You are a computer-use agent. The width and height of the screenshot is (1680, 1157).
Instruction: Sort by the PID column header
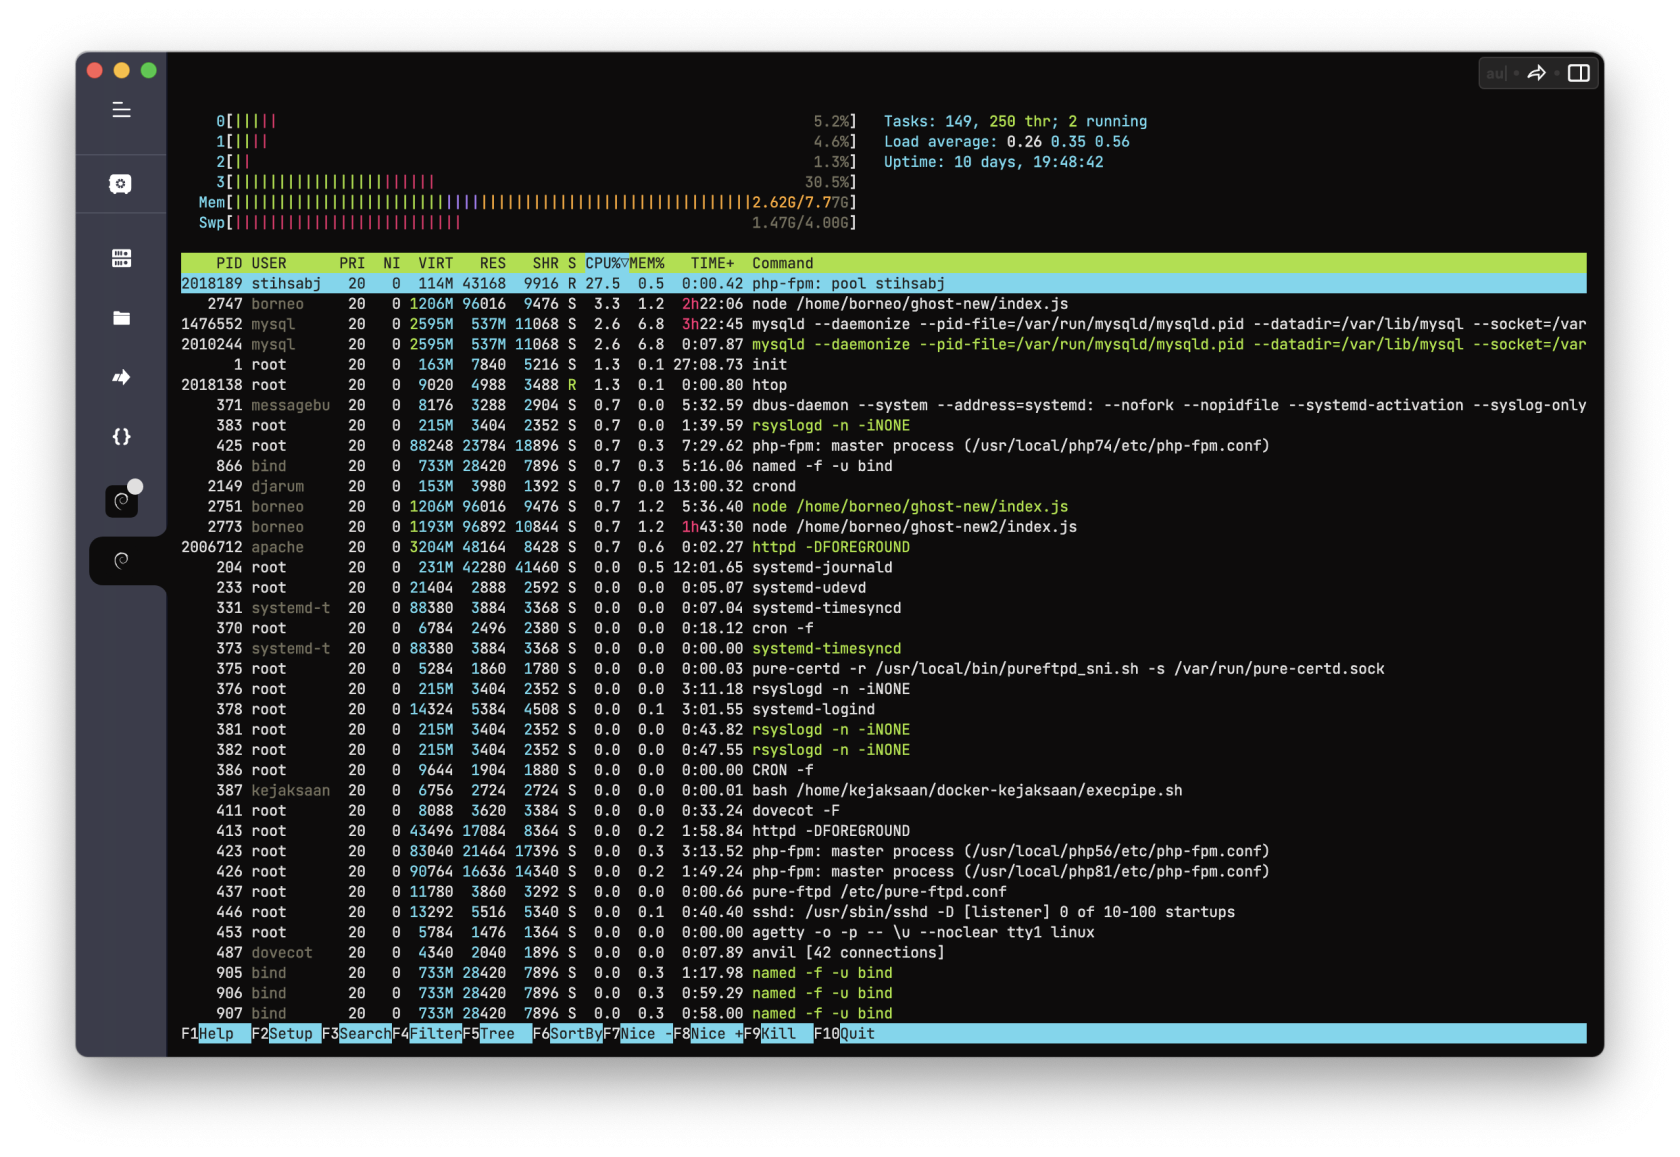tap(229, 264)
